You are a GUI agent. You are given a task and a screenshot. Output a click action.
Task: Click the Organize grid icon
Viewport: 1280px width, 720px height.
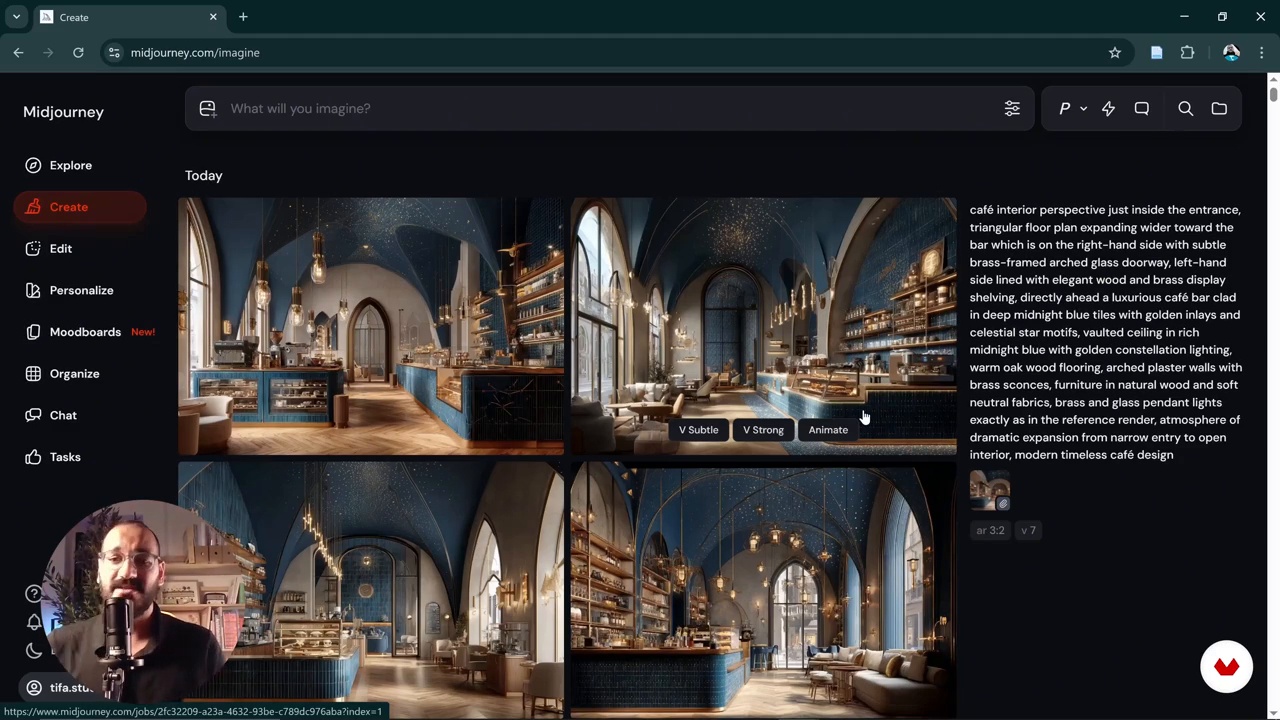pos(33,373)
